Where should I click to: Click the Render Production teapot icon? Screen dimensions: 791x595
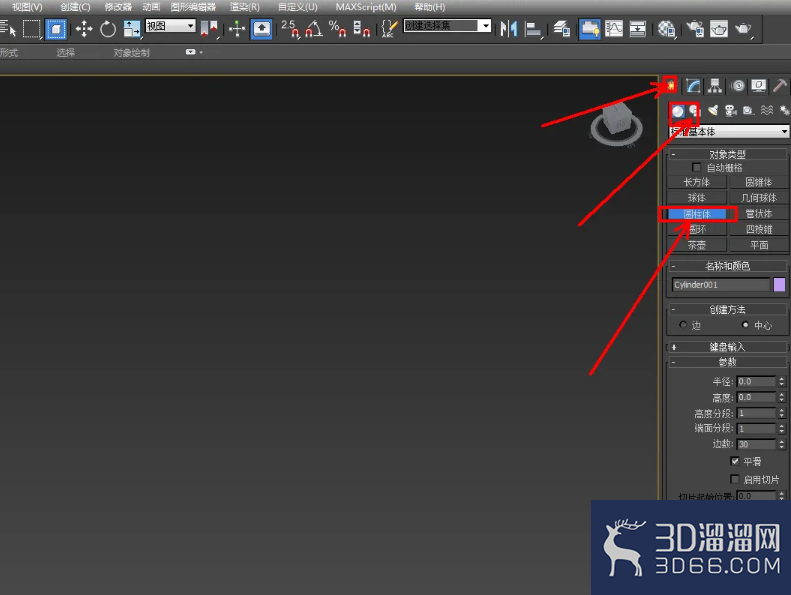[743, 29]
